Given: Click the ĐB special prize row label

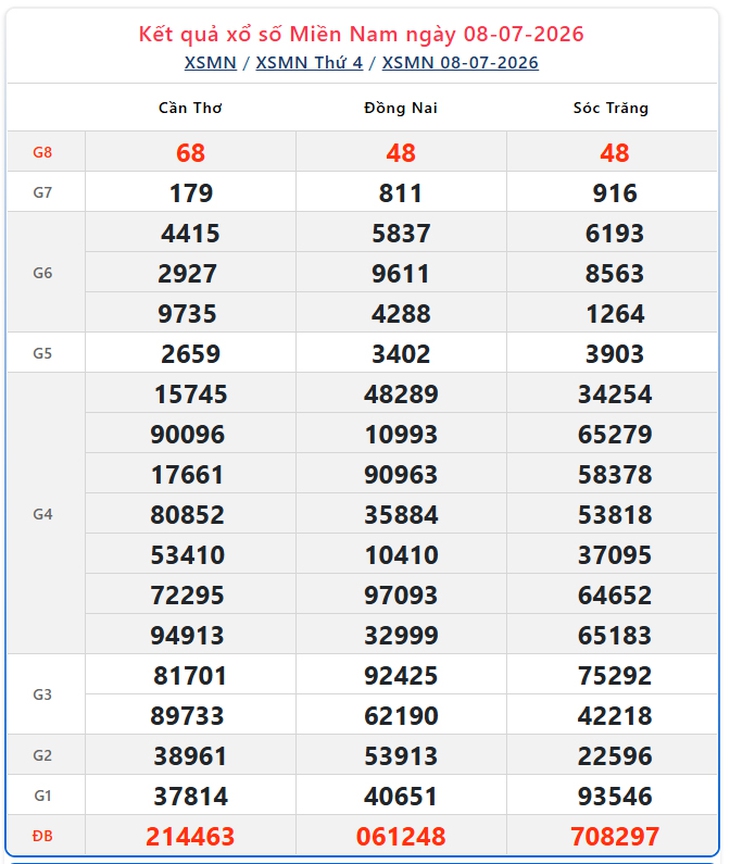Looking at the screenshot, I should 42,836.
